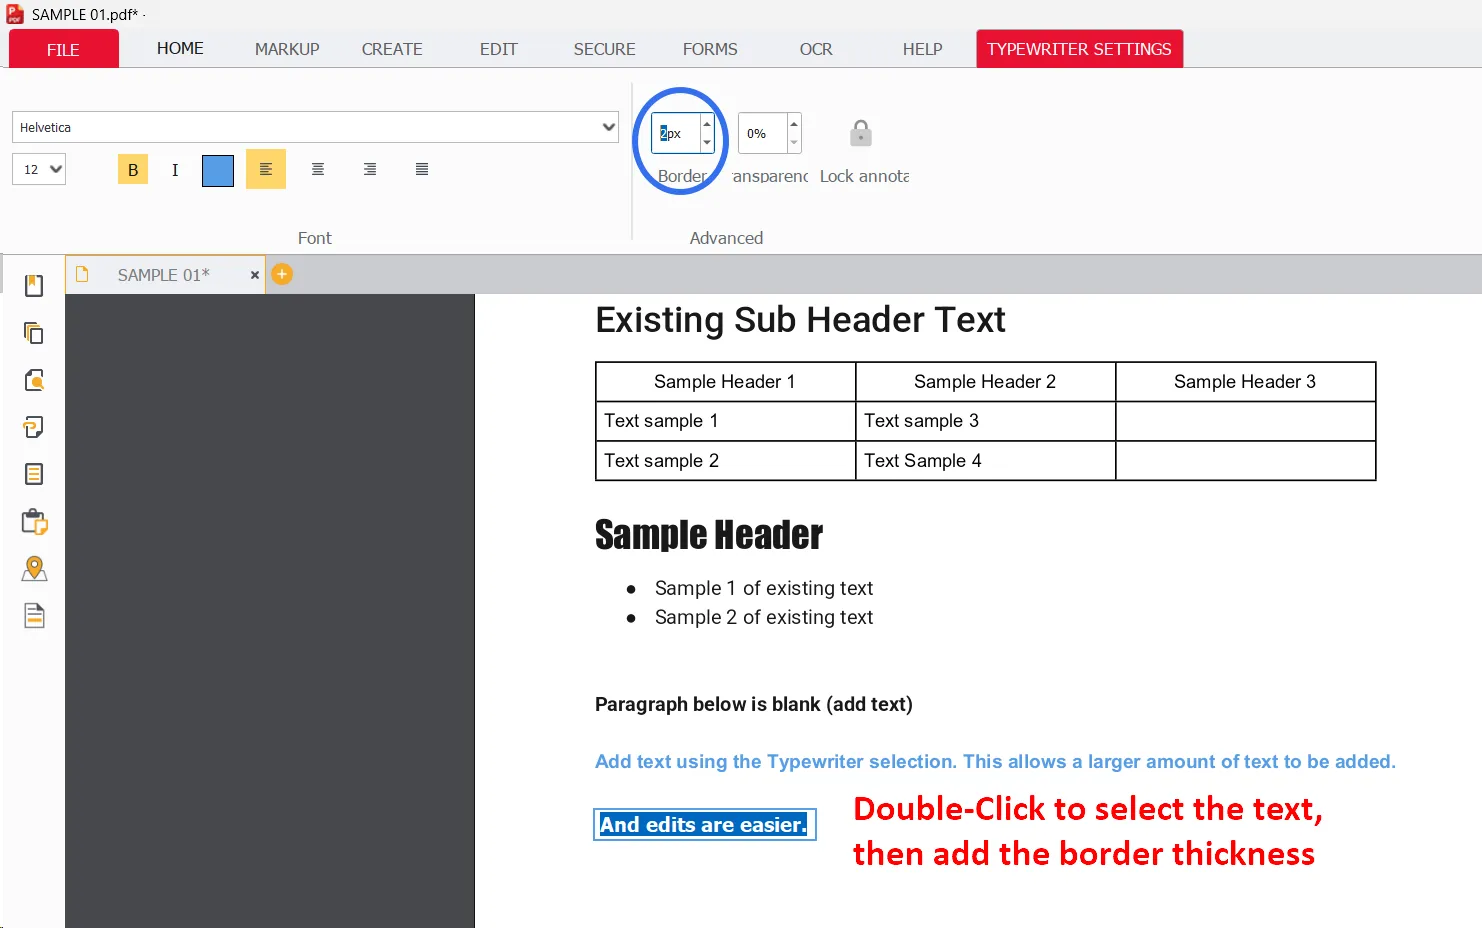The image size is (1482, 928).
Task: Open the clipboard attachments sidebar icon
Action: [34, 521]
